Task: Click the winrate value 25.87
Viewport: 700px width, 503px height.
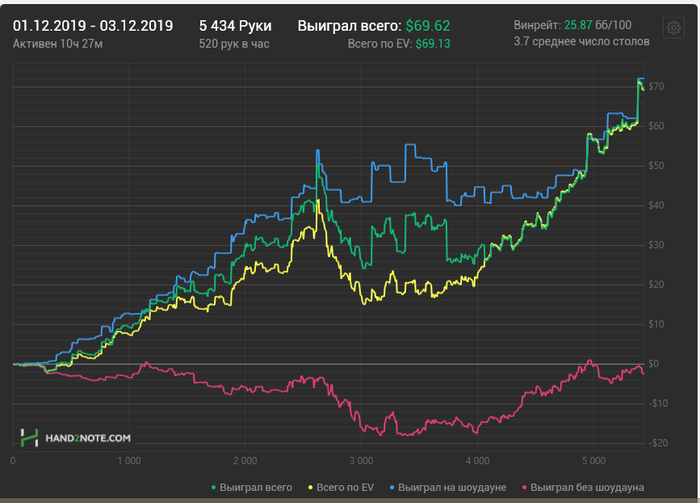Action: (578, 25)
